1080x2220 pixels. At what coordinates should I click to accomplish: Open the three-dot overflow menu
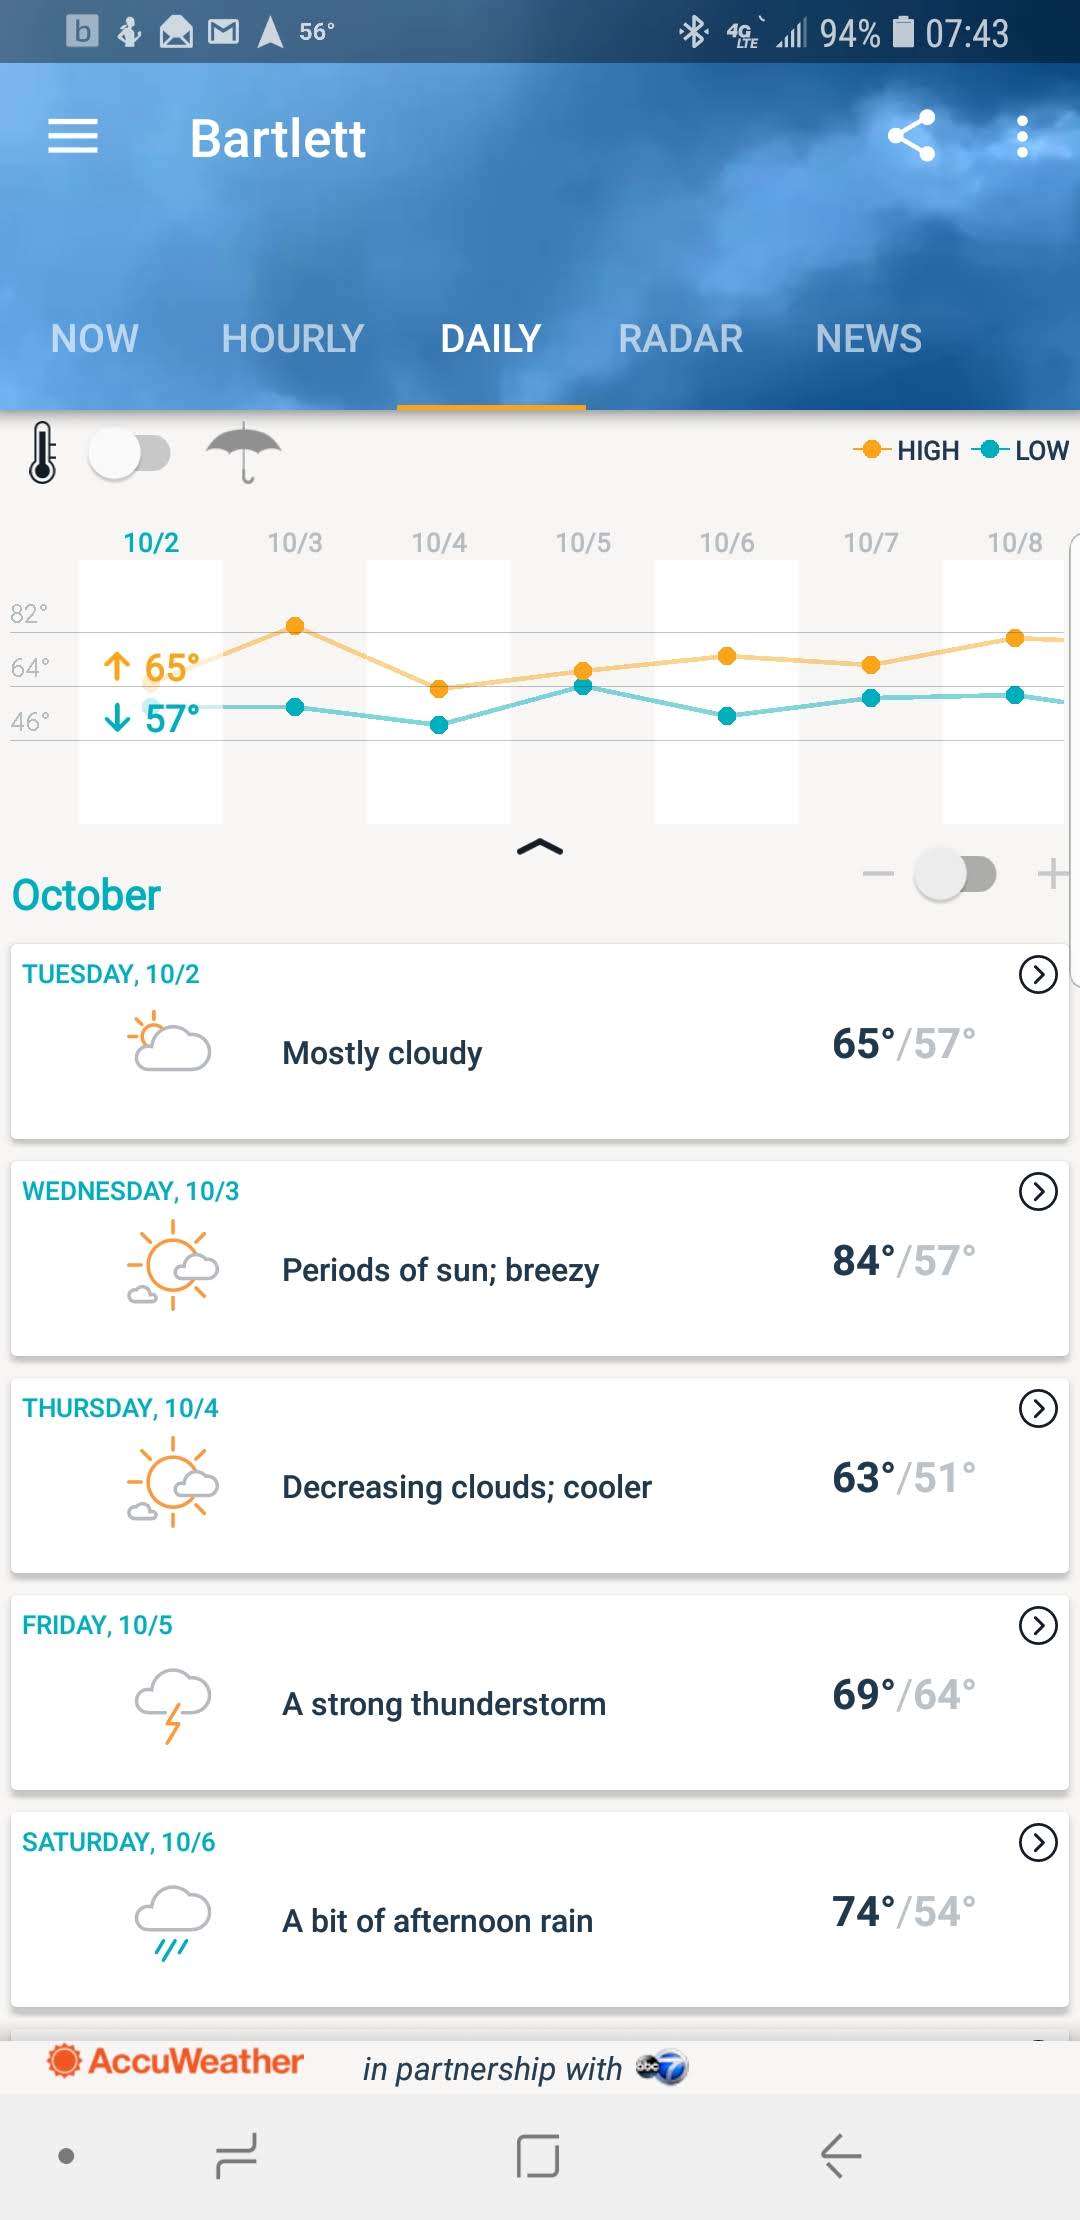1021,136
